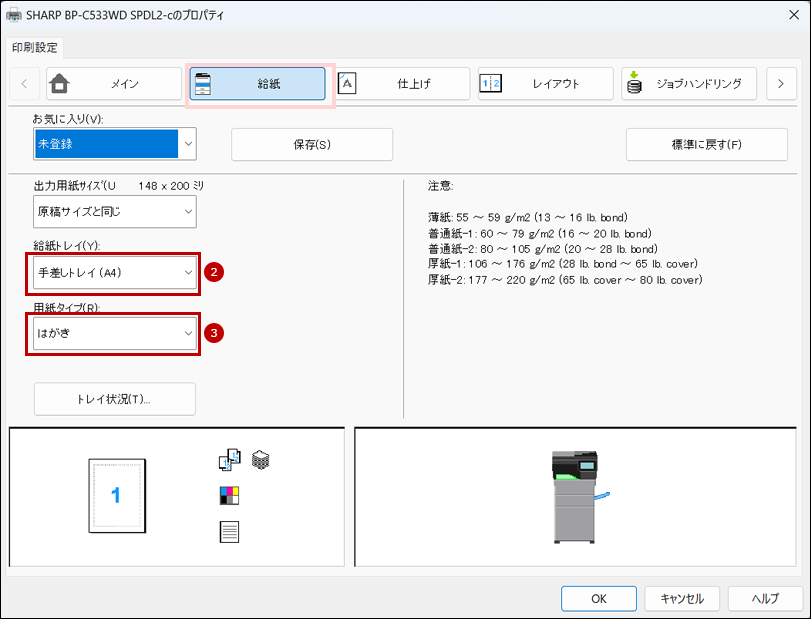
Task: Click the printer image in the preview
Action: pos(577,496)
